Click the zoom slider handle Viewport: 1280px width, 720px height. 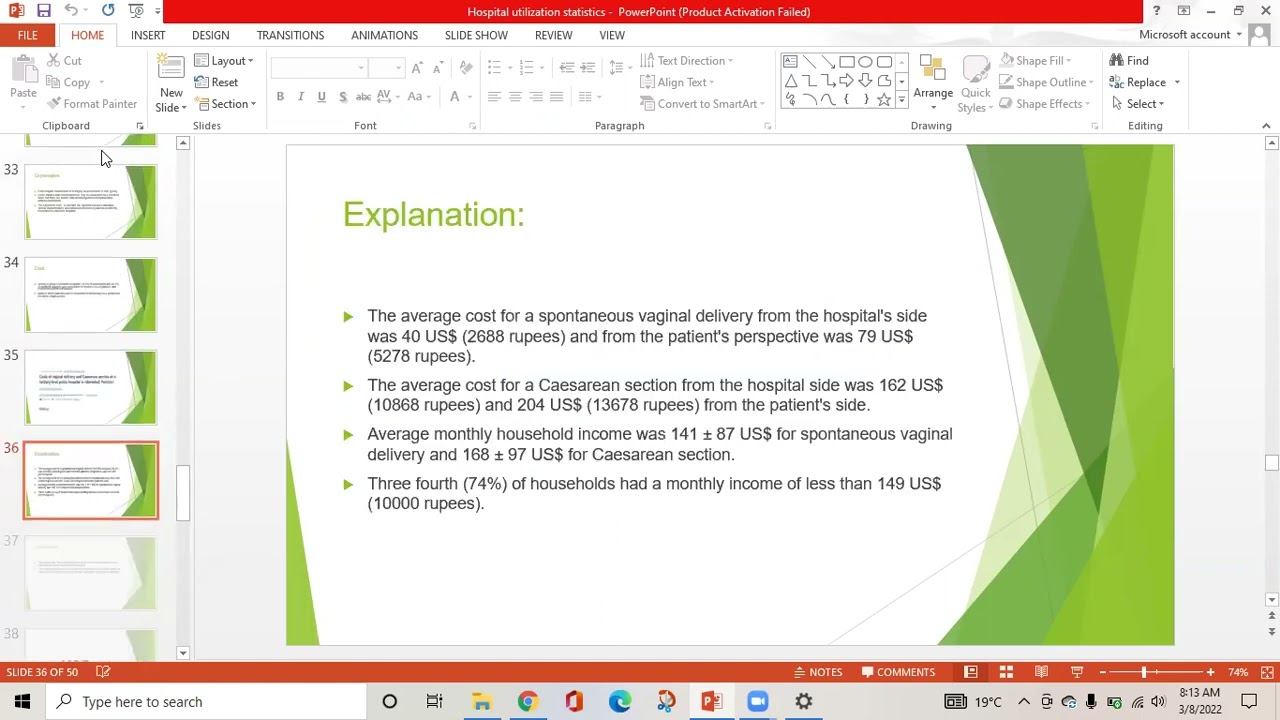coord(1144,672)
